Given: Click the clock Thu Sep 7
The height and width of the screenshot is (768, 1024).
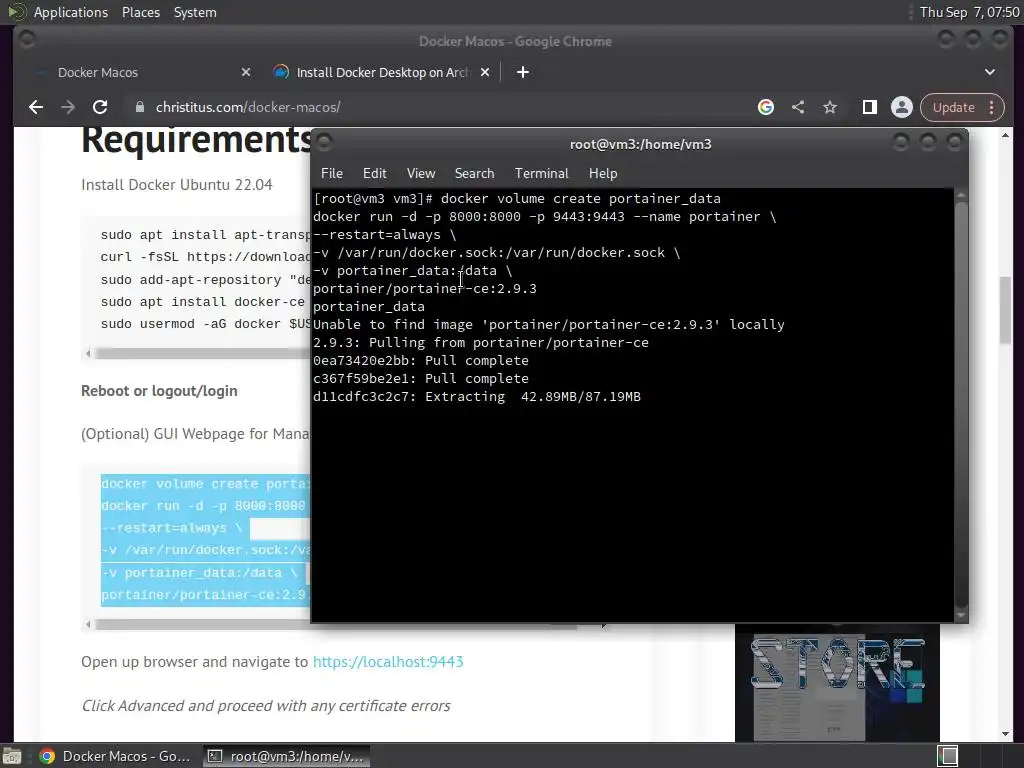Looking at the screenshot, I should pyautogui.click(x=969, y=12).
